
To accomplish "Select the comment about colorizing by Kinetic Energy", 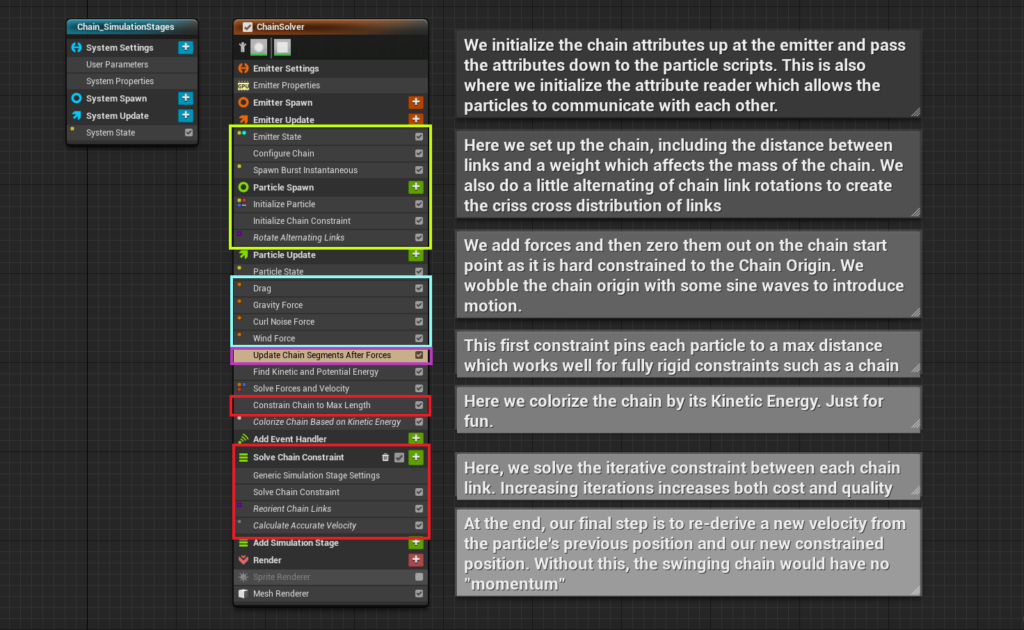I will click(688, 410).
